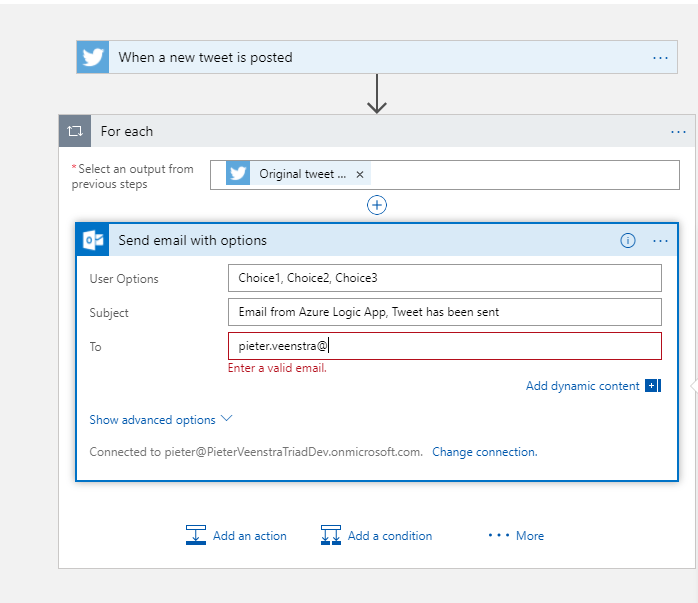Open the For each ellipsis menu
This screenshot has height=603, width=698.
coord(678,132)
